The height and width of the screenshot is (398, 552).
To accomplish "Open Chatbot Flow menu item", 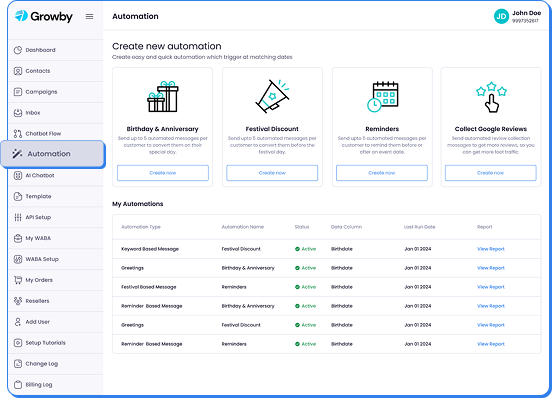I will [56, 134].
